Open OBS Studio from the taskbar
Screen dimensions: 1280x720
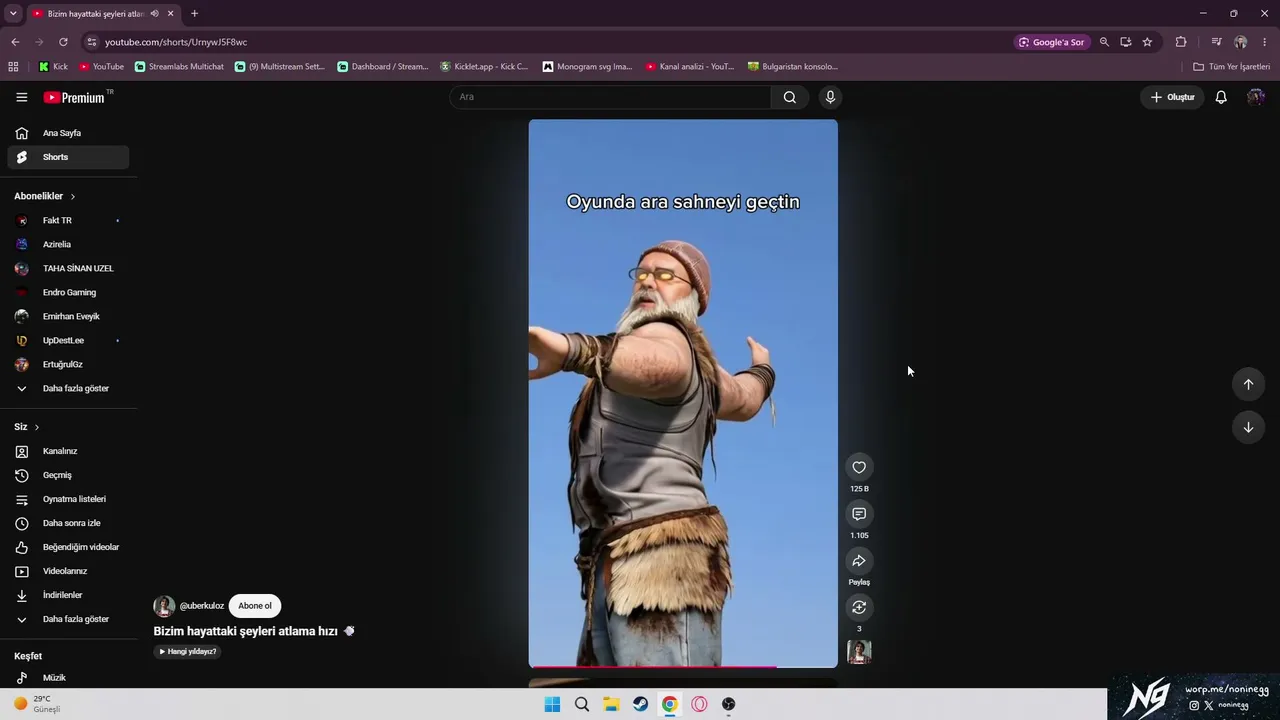[x=729, y=704]
